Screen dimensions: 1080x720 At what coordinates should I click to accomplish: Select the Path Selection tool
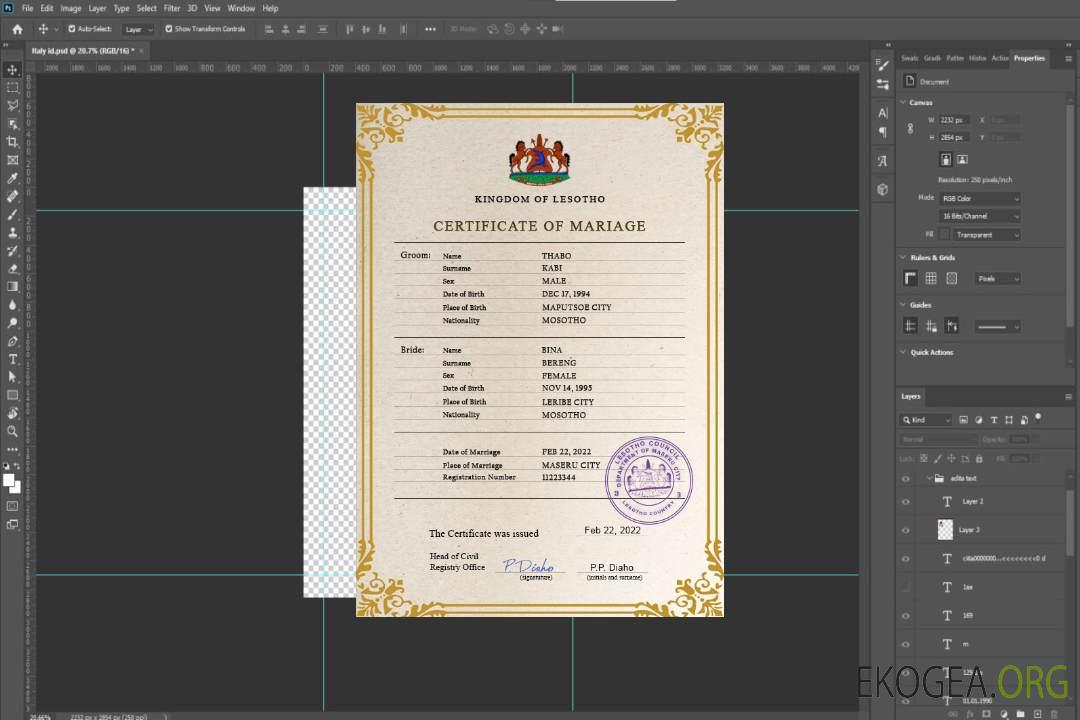[x=12, y=377]
